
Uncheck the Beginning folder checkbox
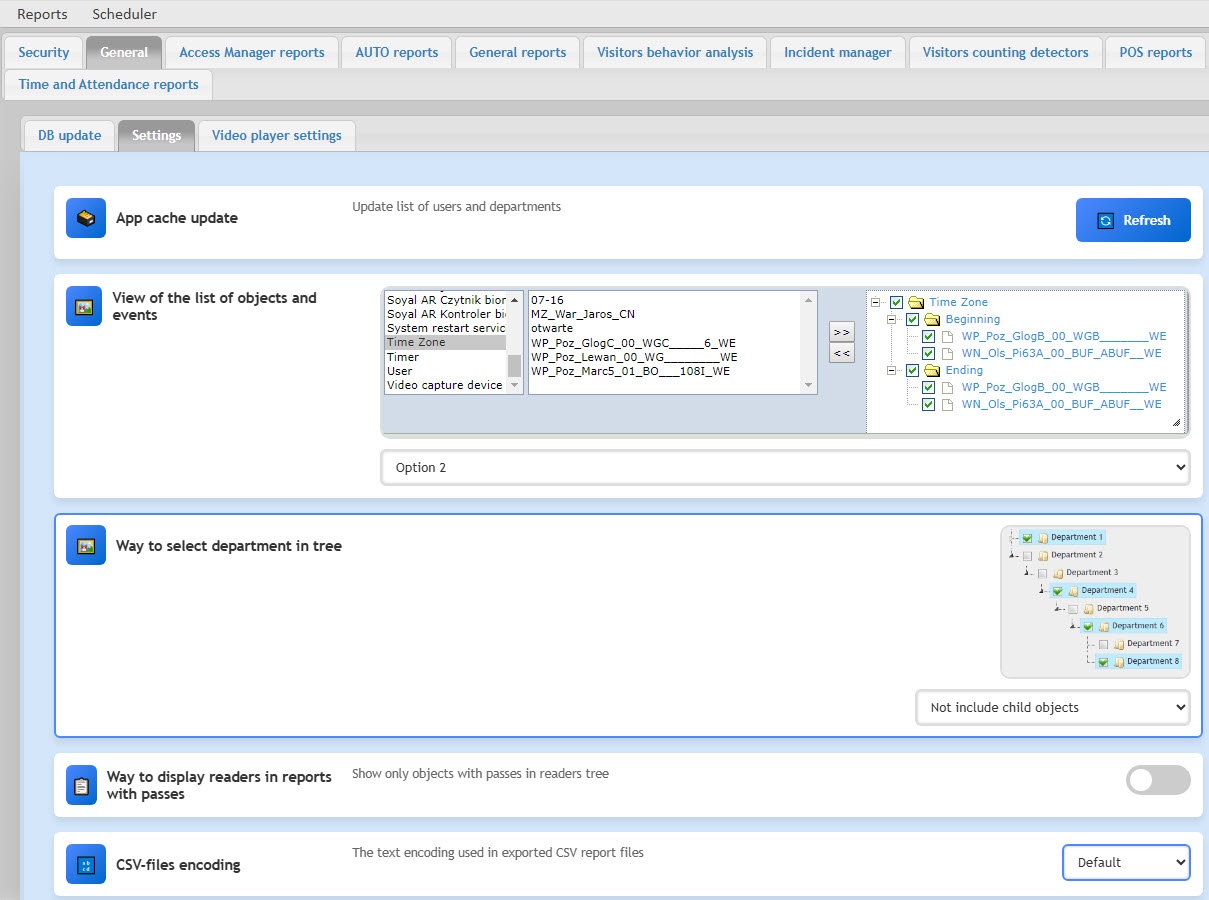(x=913, y=319)
